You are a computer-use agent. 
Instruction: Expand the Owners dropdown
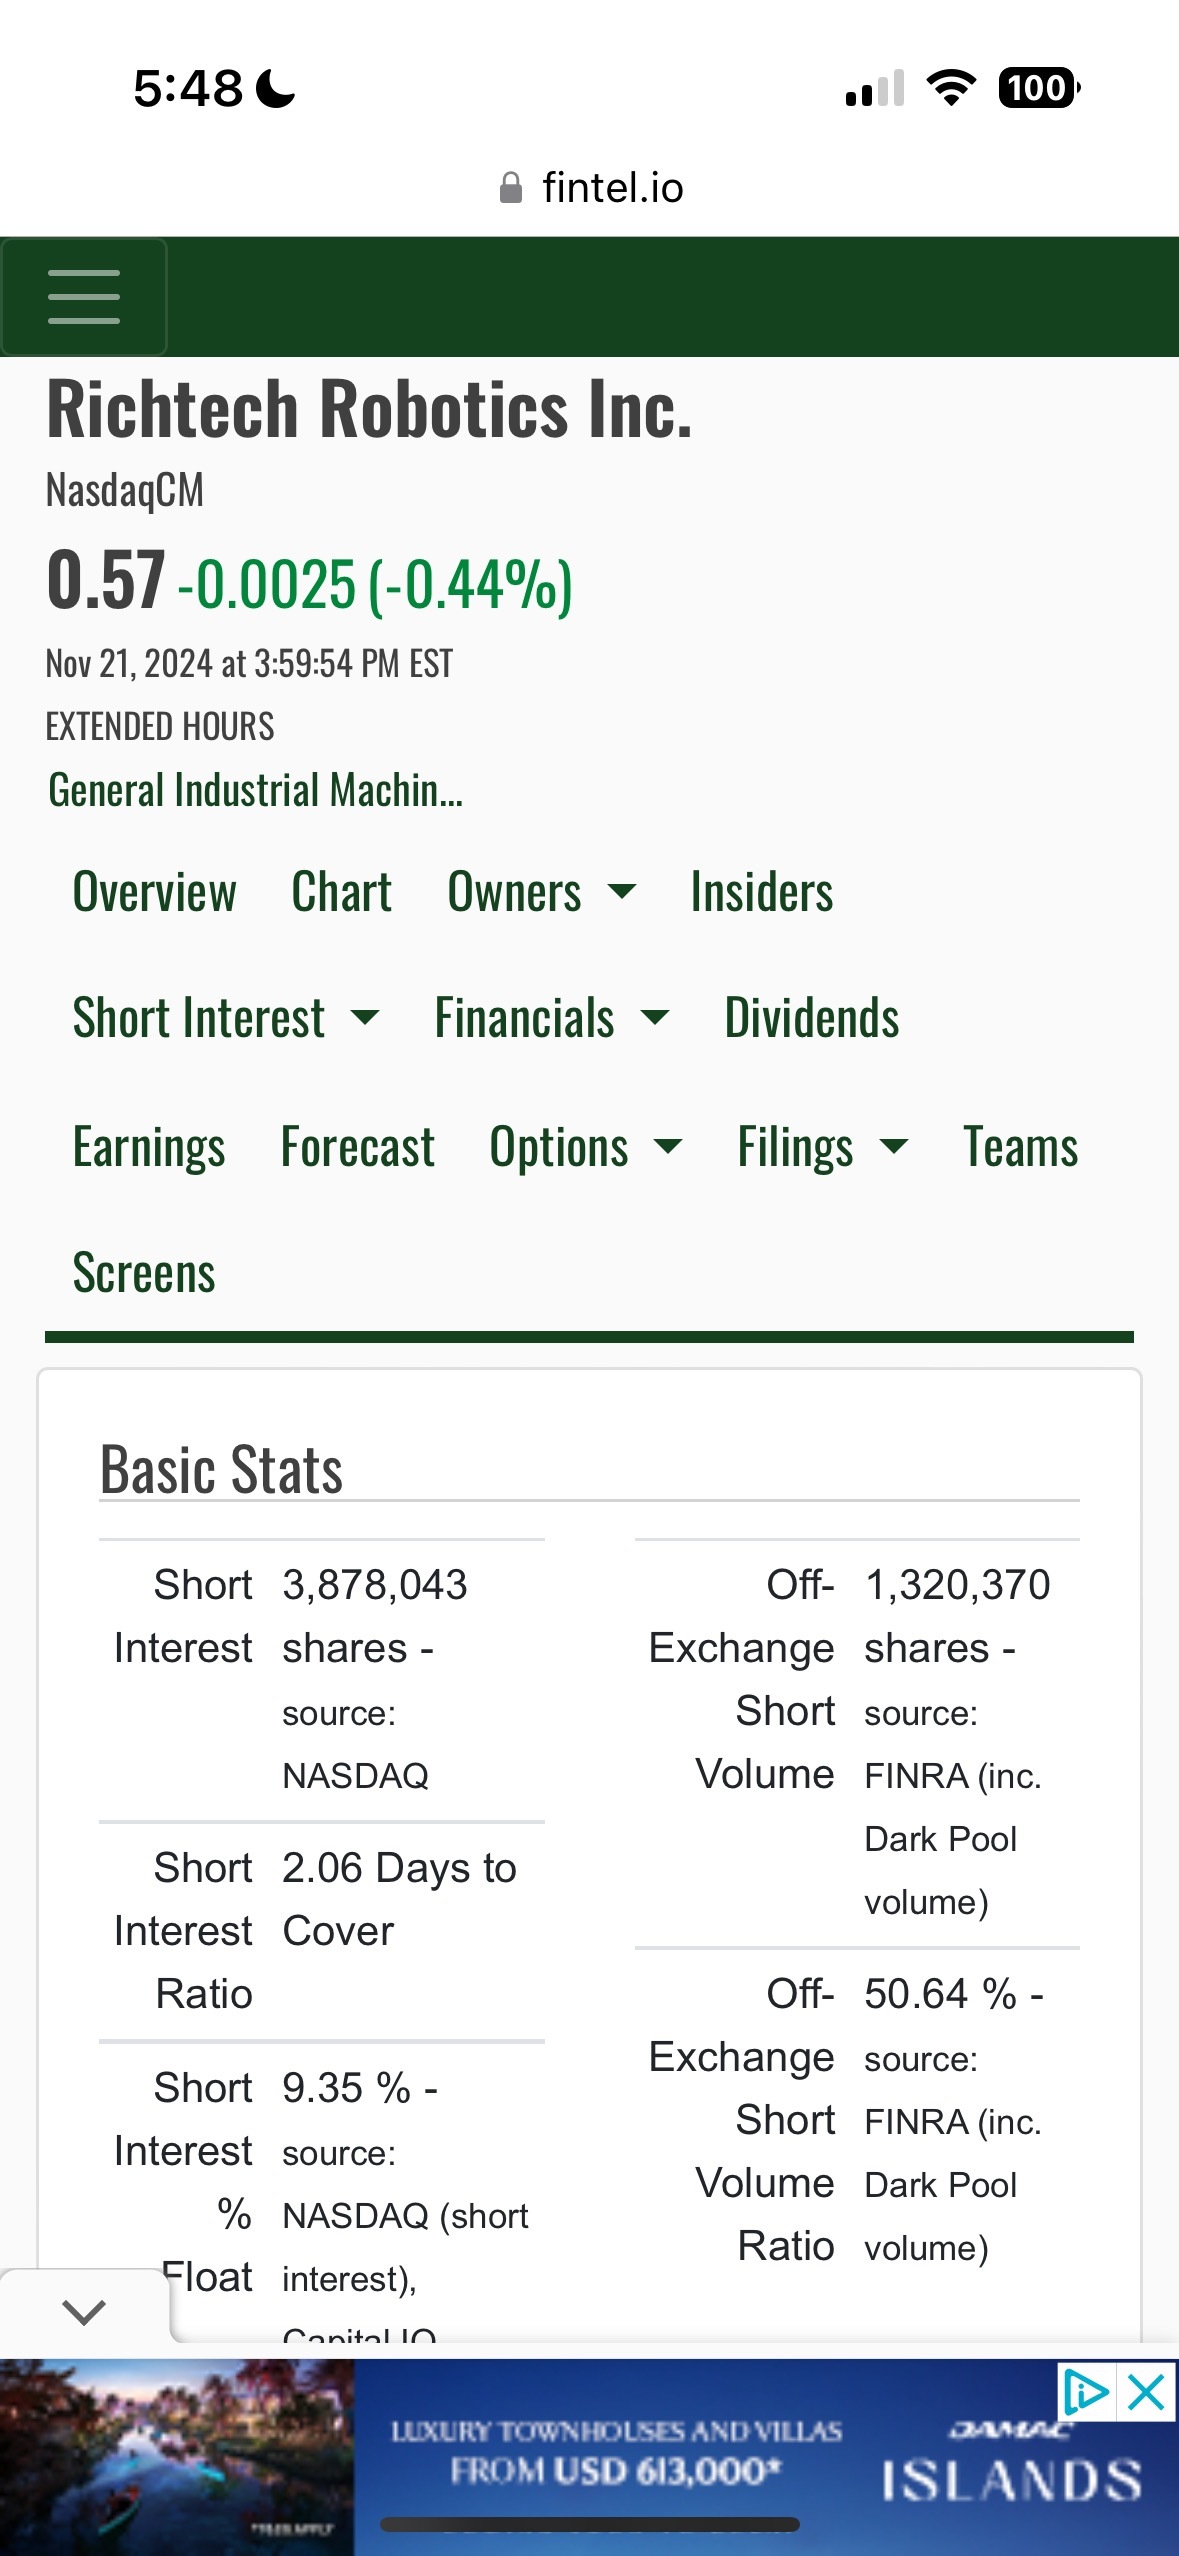[x=541, y=892]
